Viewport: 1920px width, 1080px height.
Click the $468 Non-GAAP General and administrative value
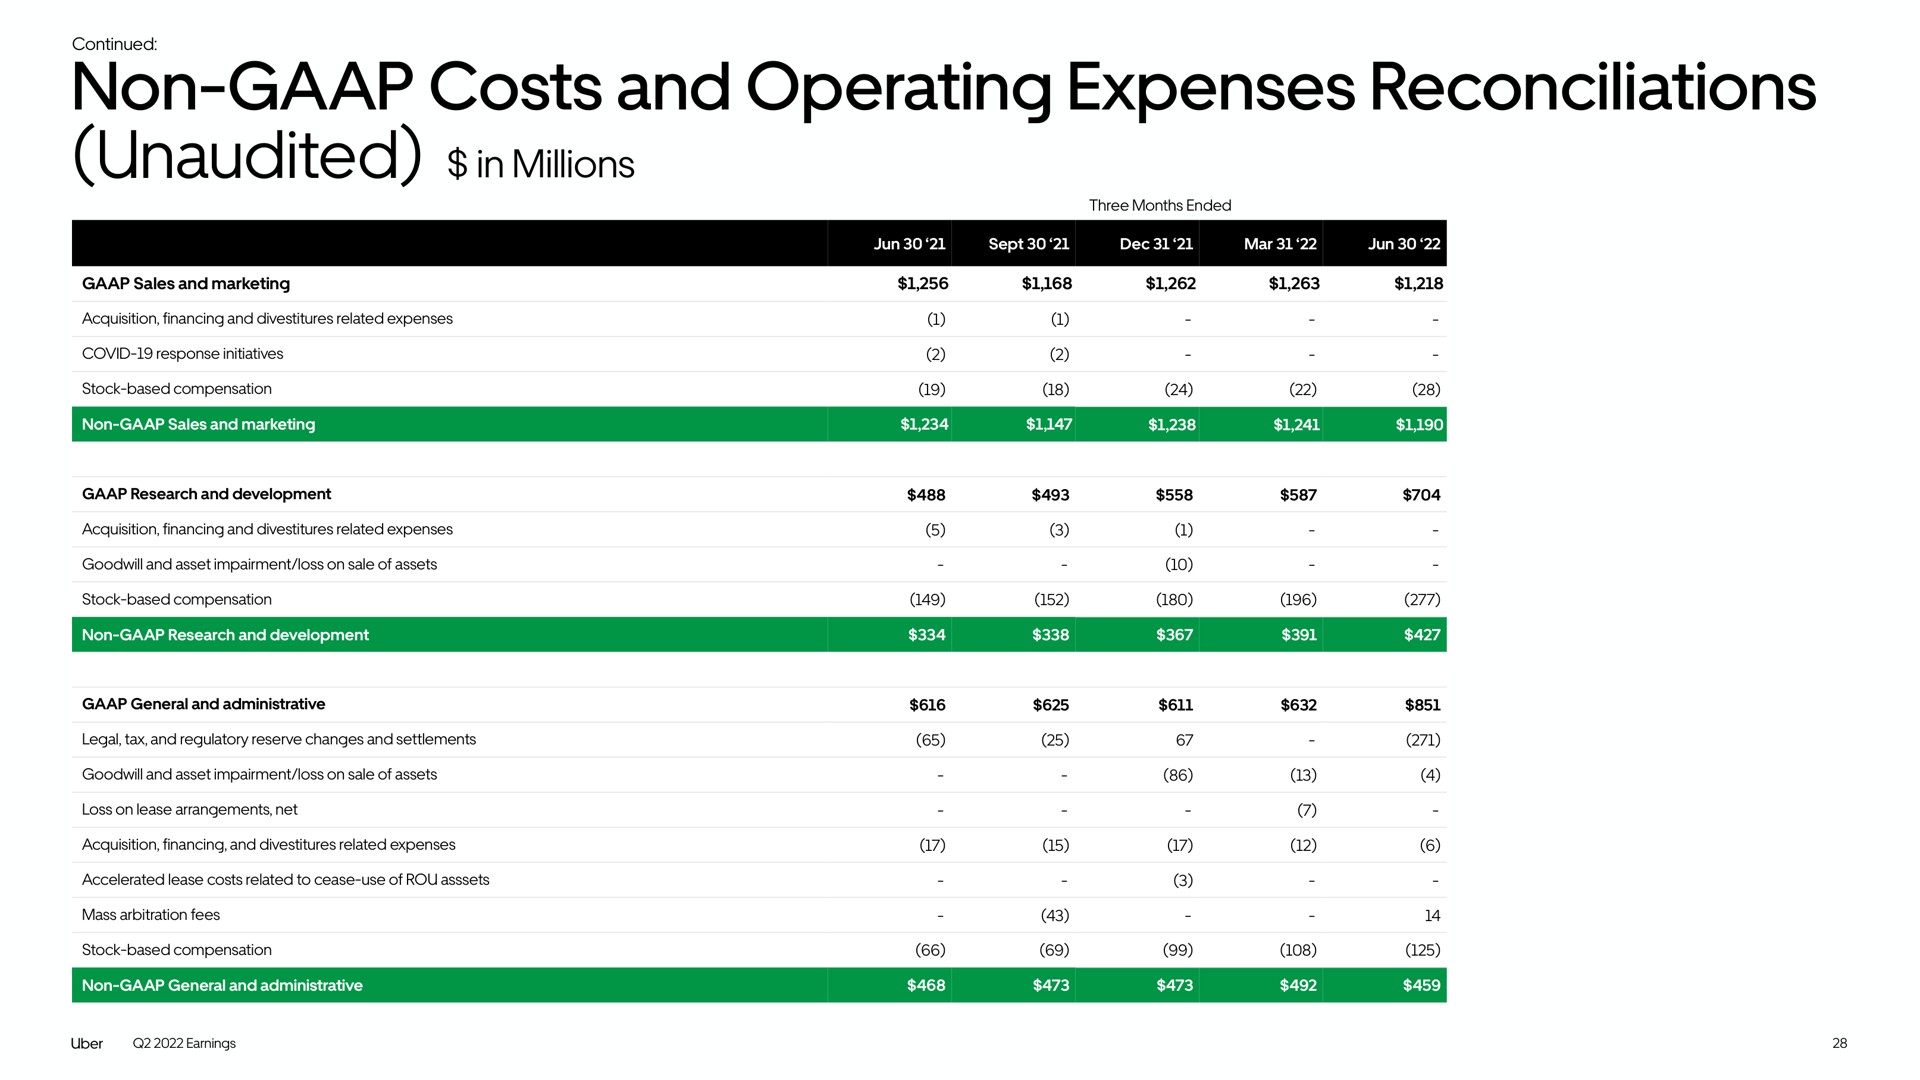(926, 985)
